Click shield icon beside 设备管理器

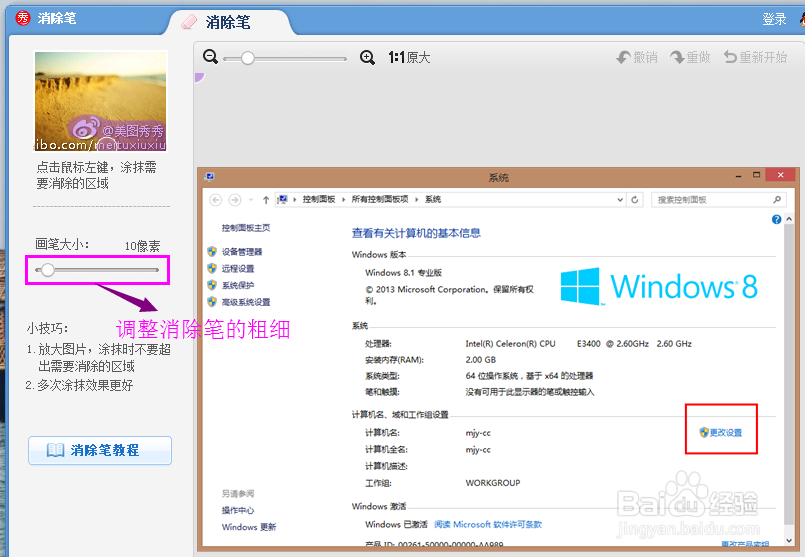click(212, 251)
